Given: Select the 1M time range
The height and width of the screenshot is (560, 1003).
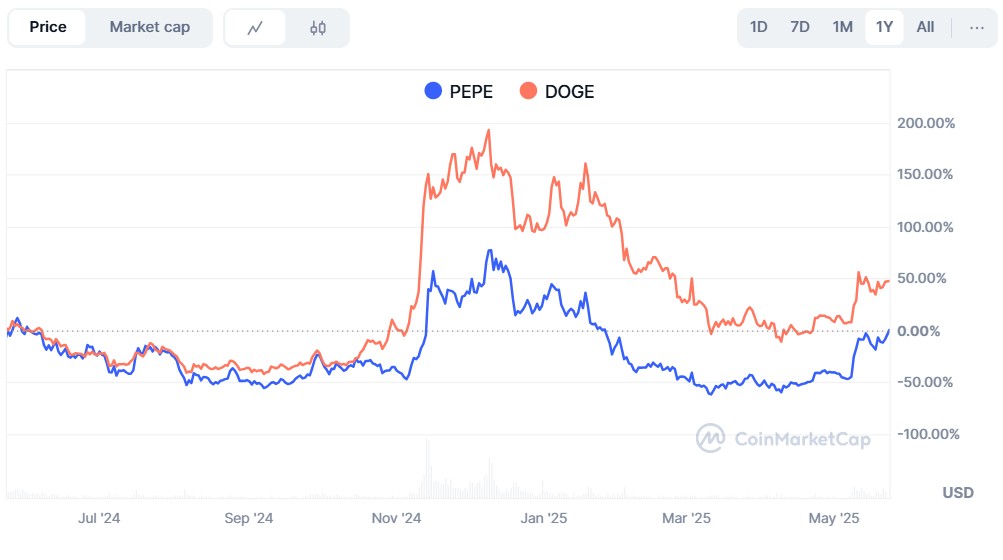Looking at the screenshot, I should (842, 27).
